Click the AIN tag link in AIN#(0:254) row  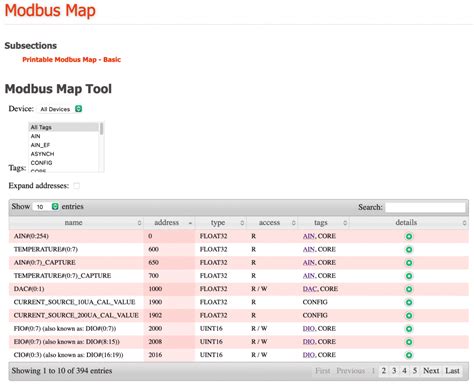309,236
